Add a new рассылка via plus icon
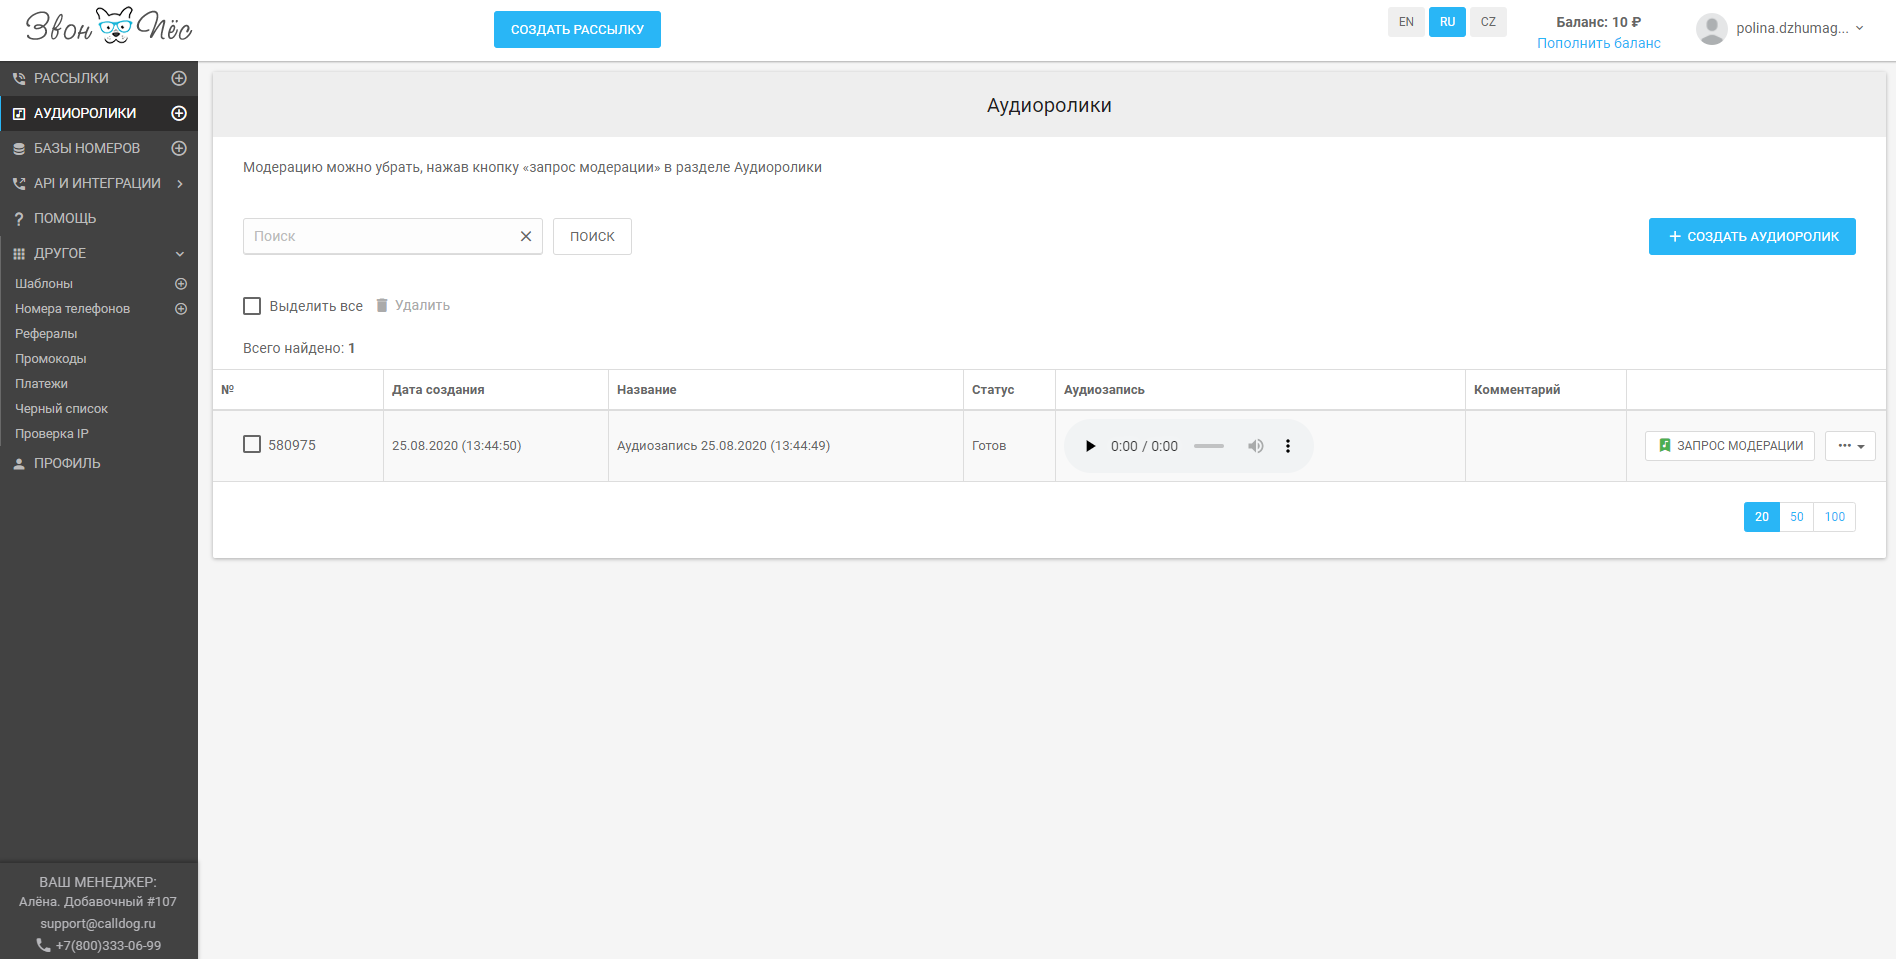Viewport: 1896px width, 959px height. tap(179, 78)
